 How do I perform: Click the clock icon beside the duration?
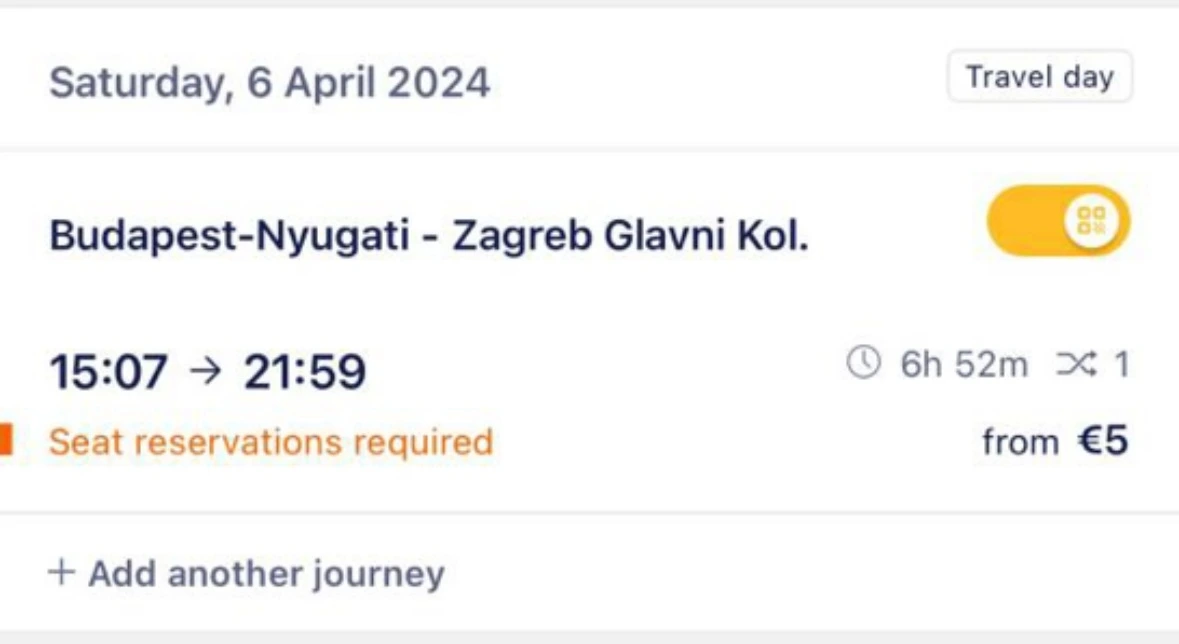pyautogui.click(x=863, y=364)
